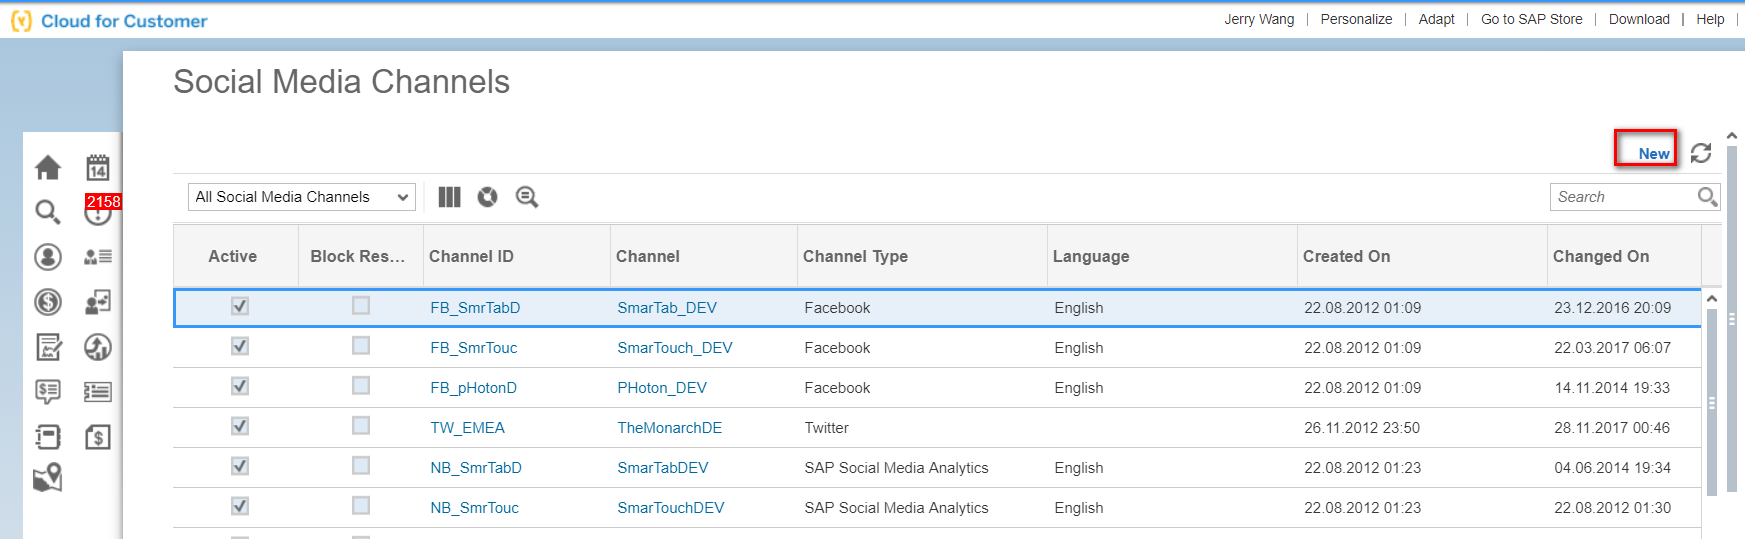Go to the Home icon in sidebar
Viewport: 1745px width, 539px height.
(x=48, y=167)
